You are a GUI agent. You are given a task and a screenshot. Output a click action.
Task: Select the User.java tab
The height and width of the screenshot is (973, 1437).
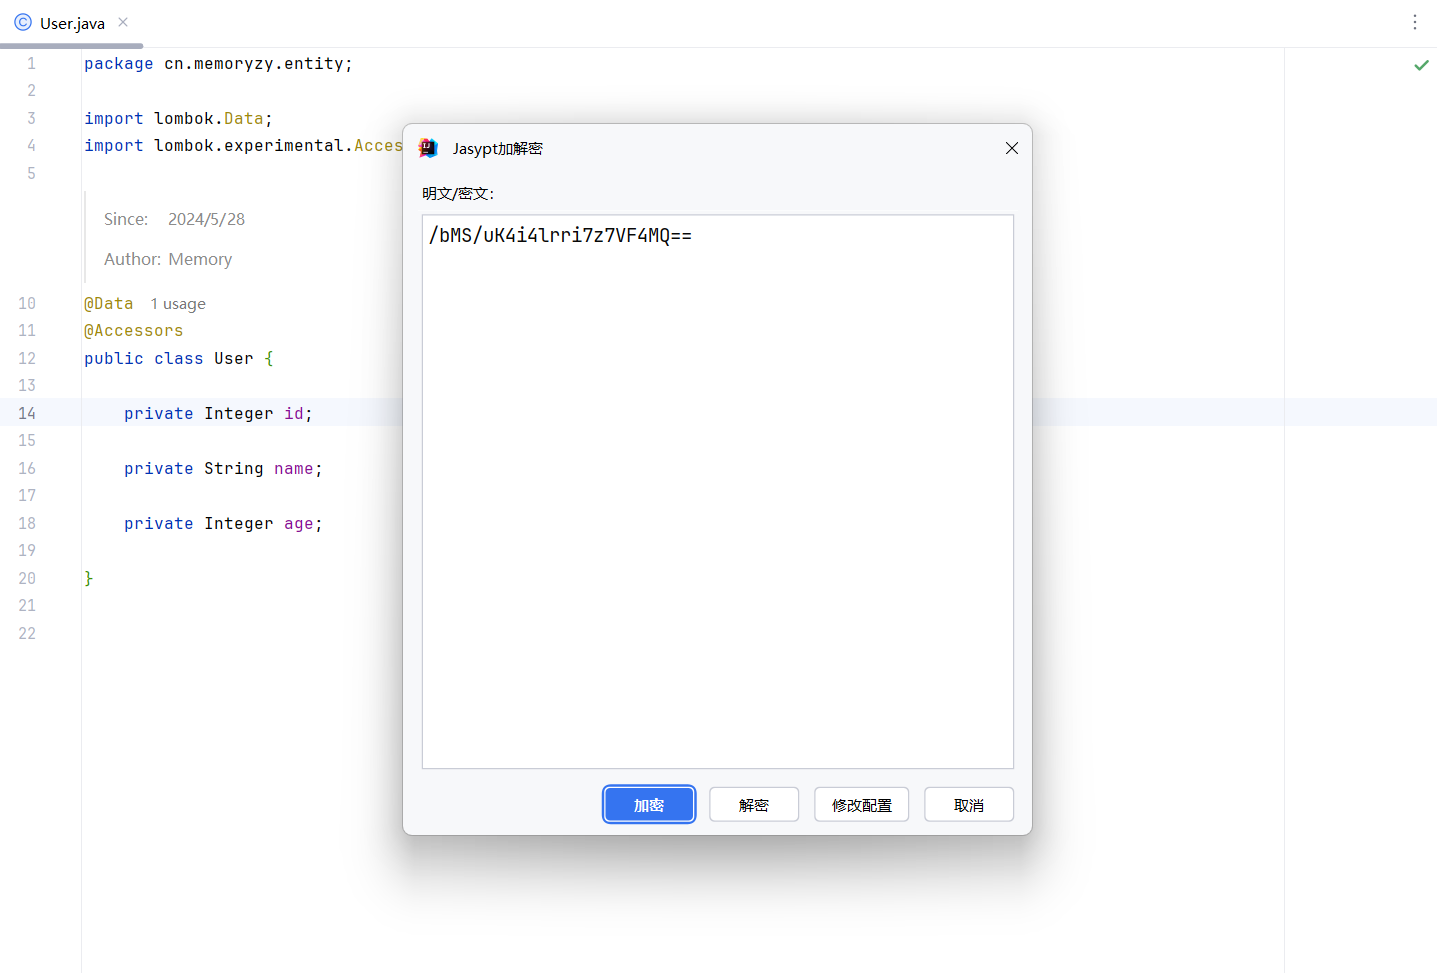coord(72,23)
